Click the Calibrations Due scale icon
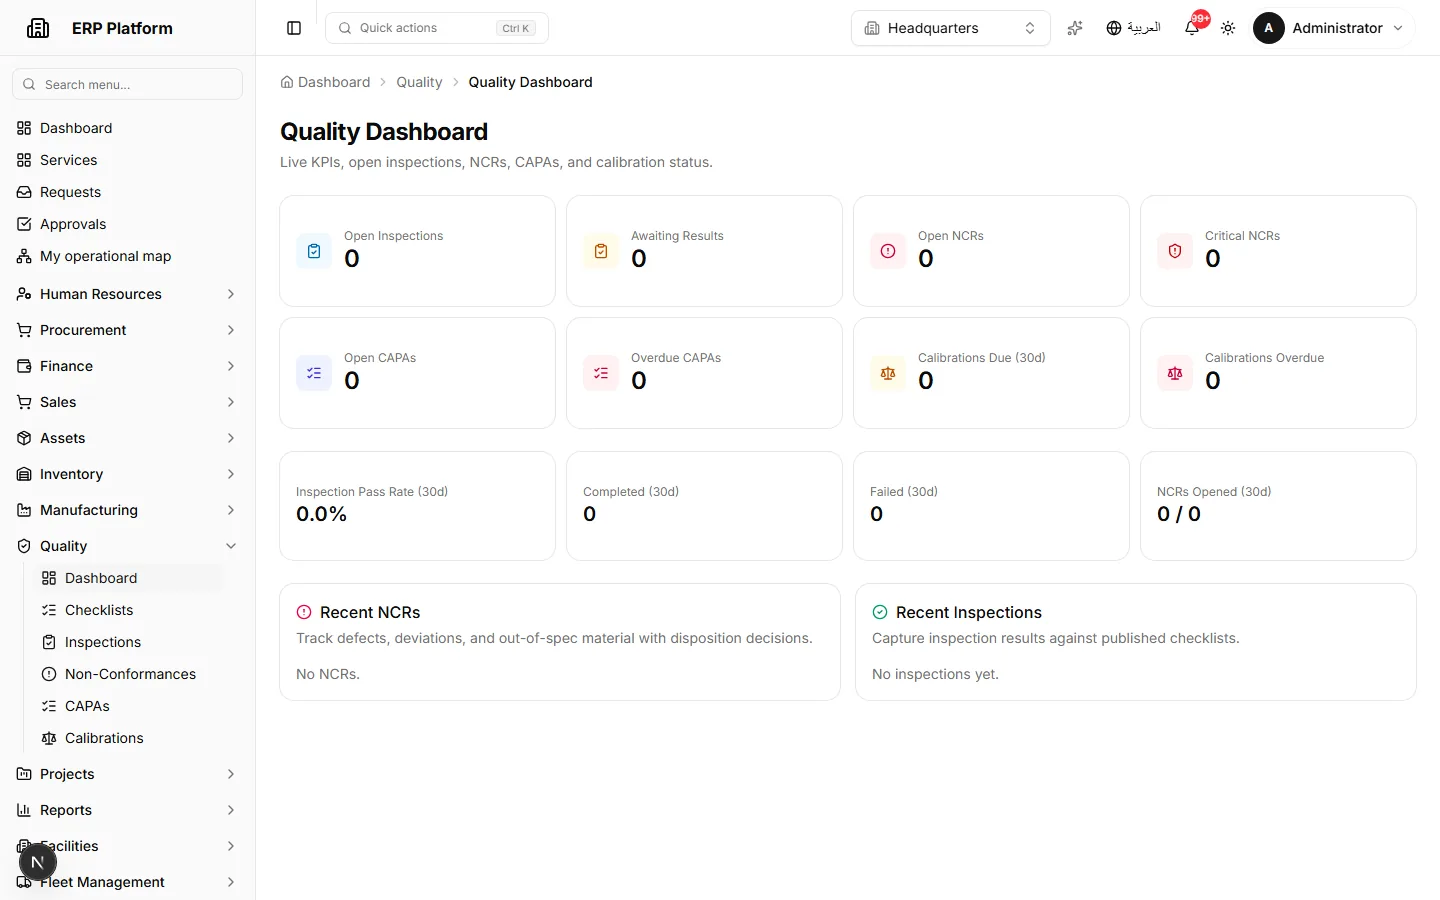The width and height of the screenshot is (1440, 900). pos(888,373)
